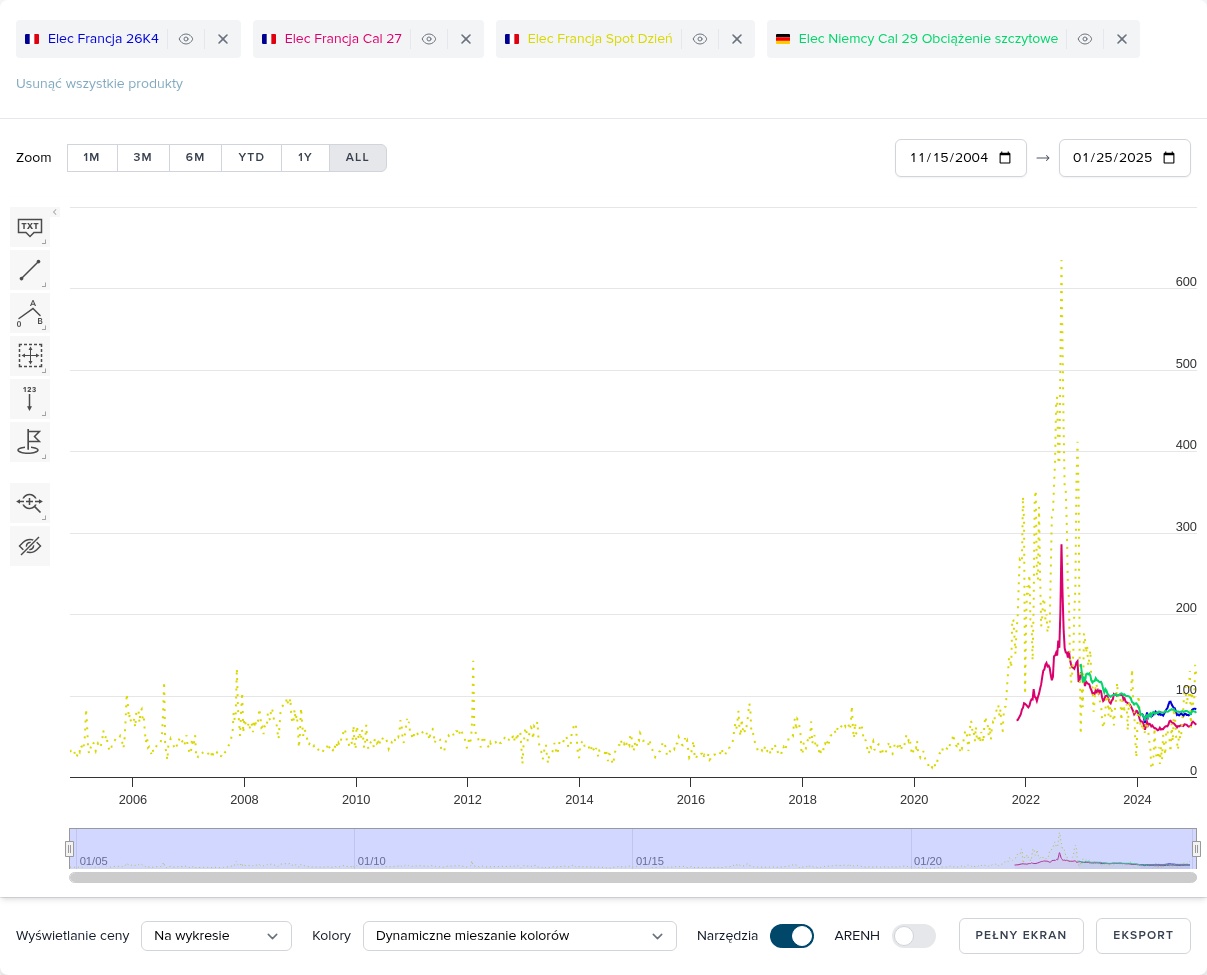Select the trend line drawing tool
Image resolution: width=1207 pixels, height=975 pixels.
30,270
